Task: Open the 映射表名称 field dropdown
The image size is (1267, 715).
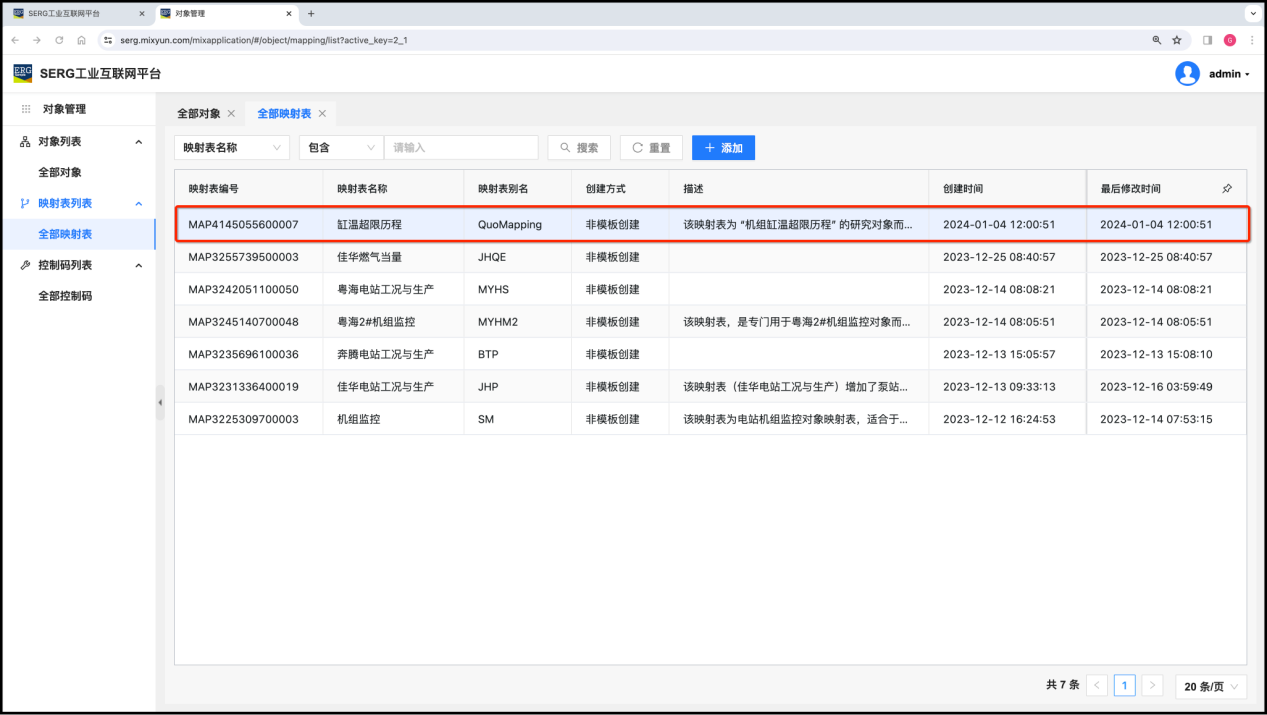Action: click(x=232, y=148)
